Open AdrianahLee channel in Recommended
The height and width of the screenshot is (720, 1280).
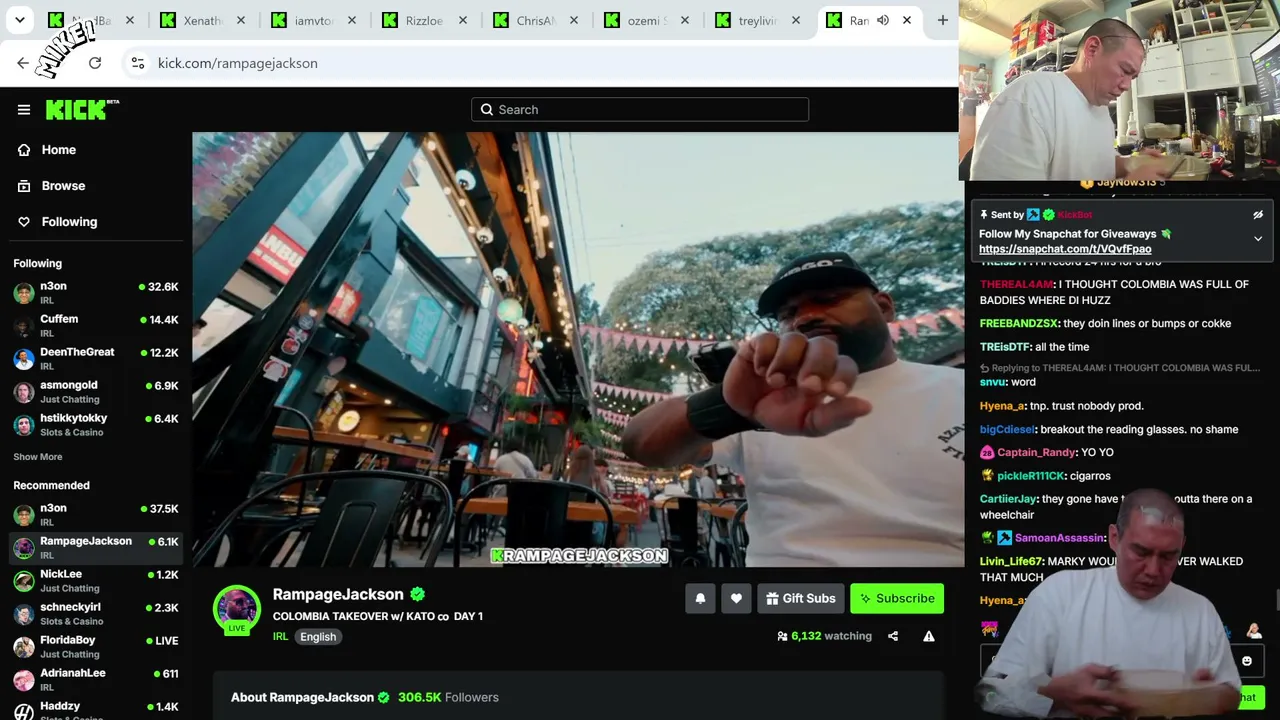[96, 680]
